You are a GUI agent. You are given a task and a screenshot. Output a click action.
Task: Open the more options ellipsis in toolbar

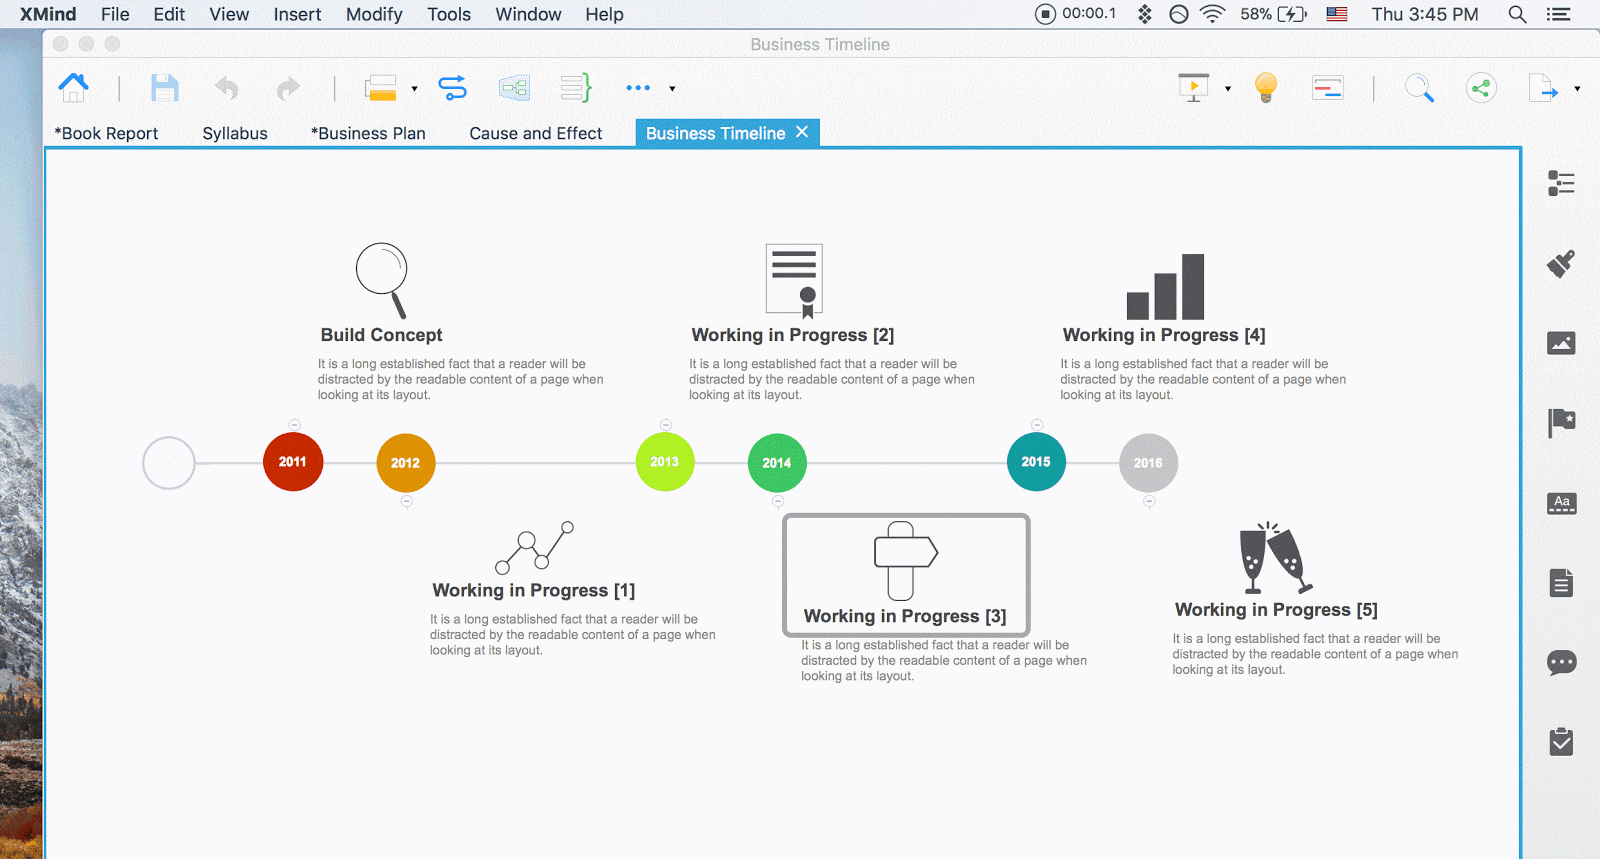(x=638, y=88)
